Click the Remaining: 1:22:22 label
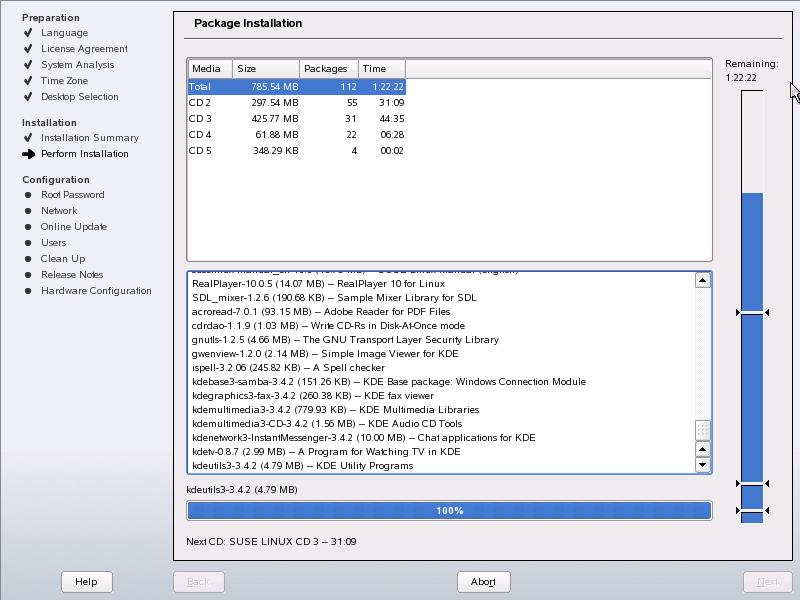 tap(752, 71)
